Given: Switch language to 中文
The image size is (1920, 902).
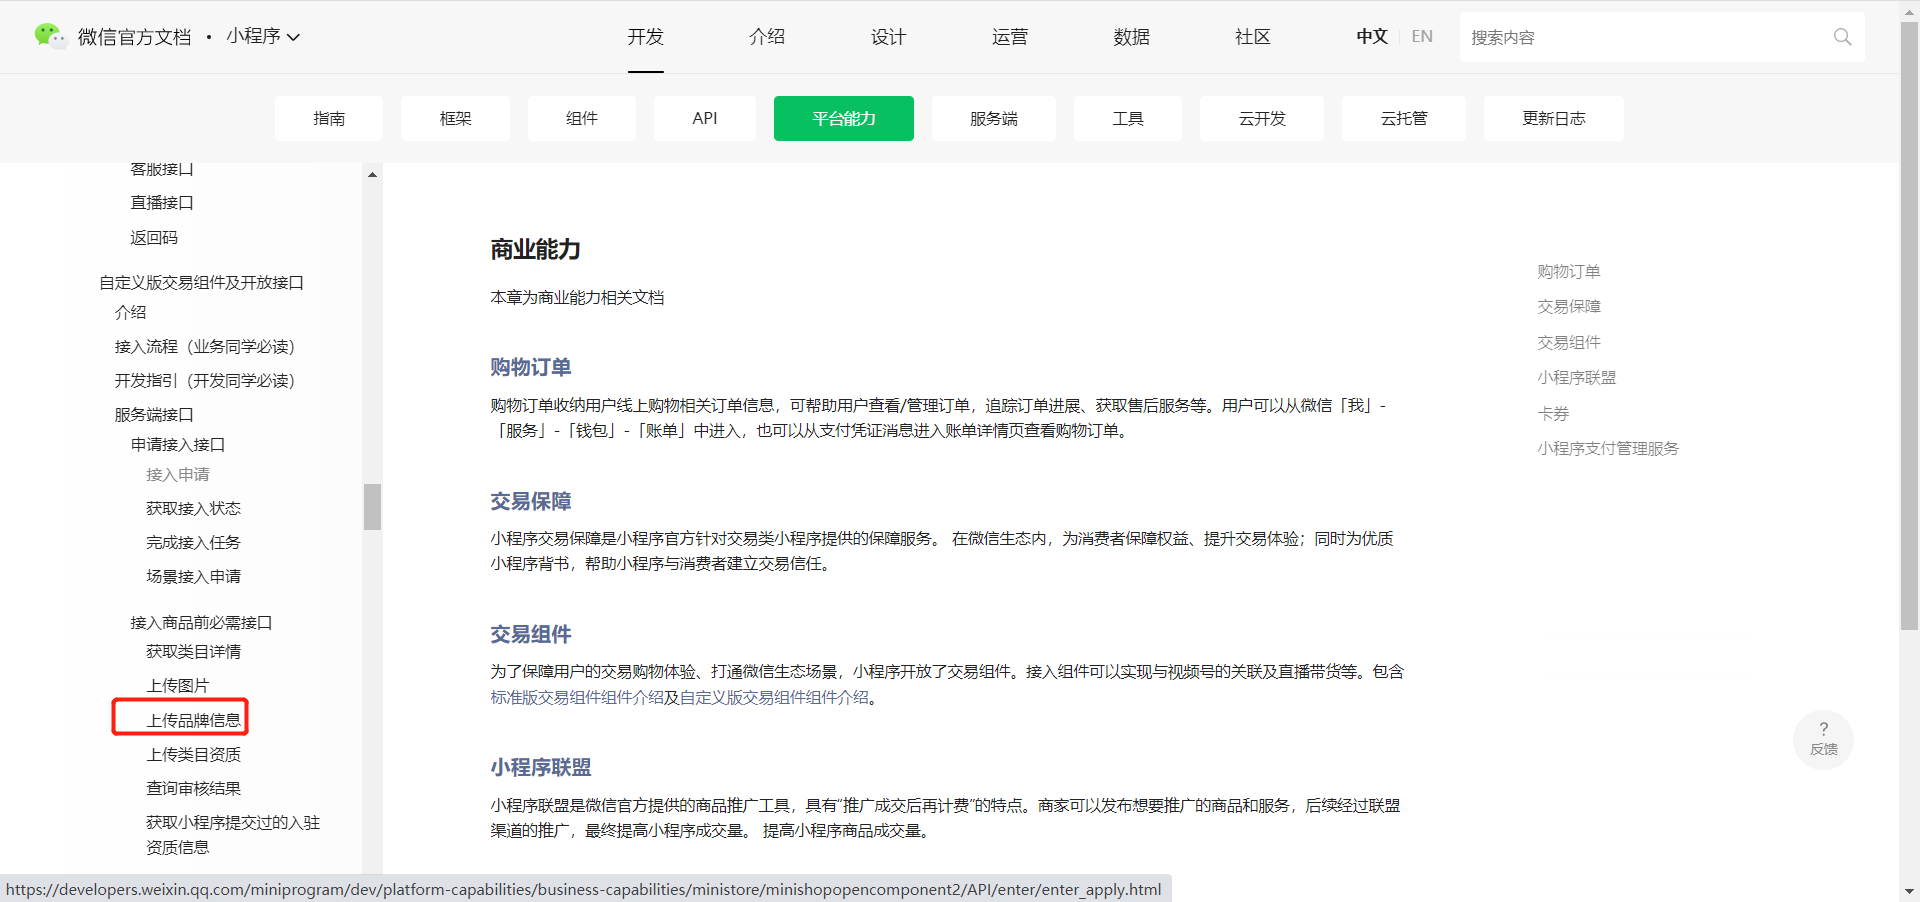Looking at the screenshot, I should 1372,36.
